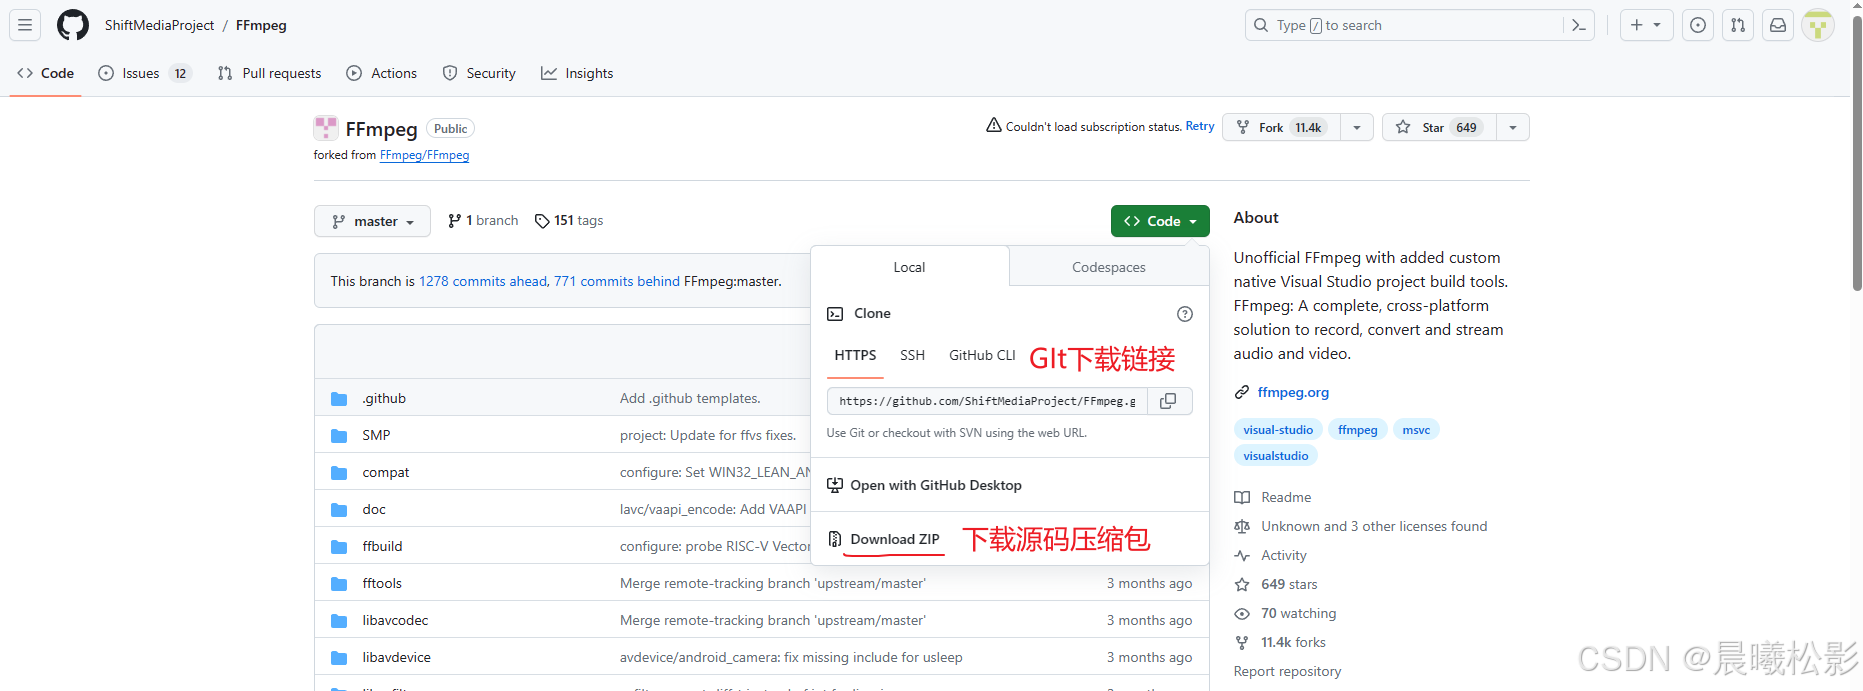
Task: Open the .github folder
Action: [x=384, y=398]
